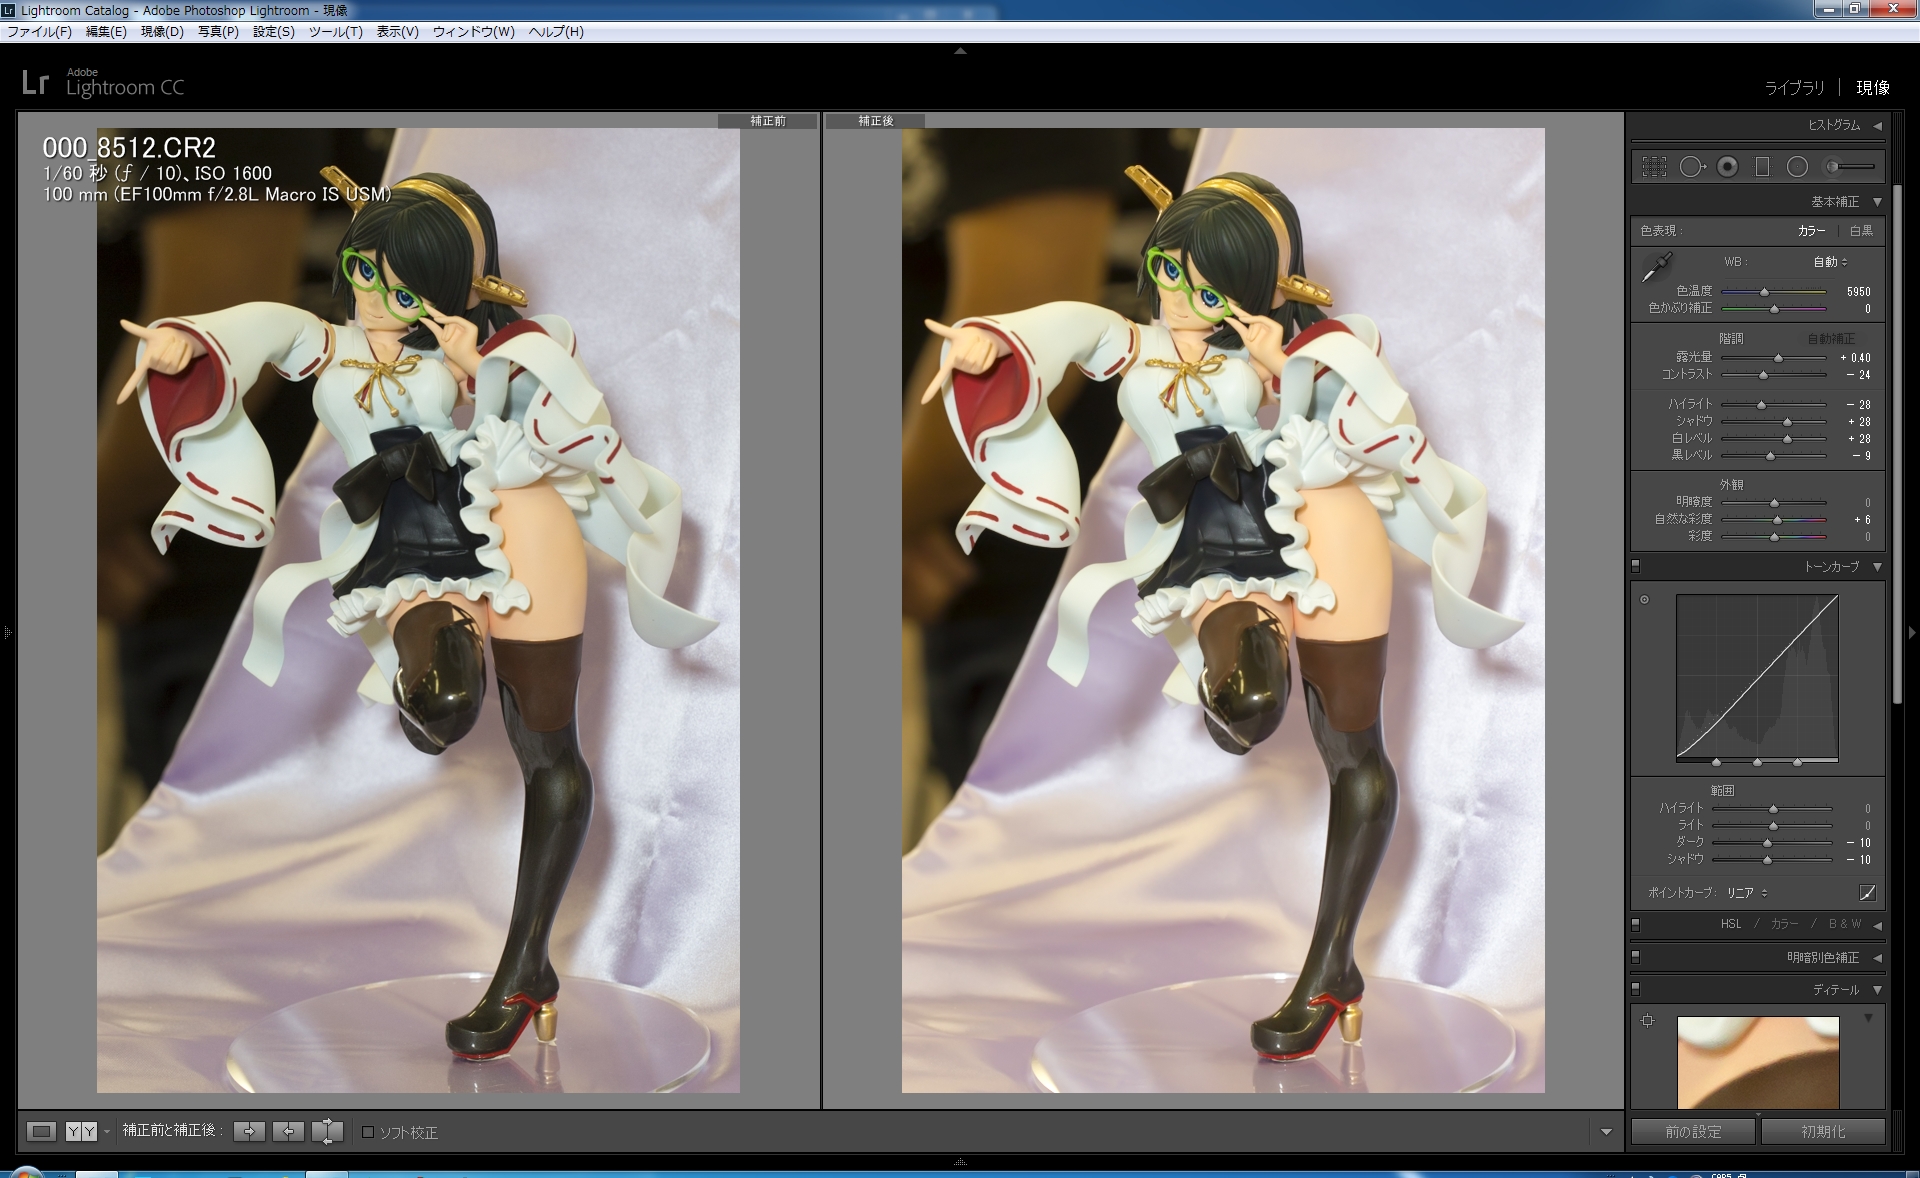Screen dimensions: 1920x1178
Task: Click the コントラスト contrast slider
Action: [1774, 375]
